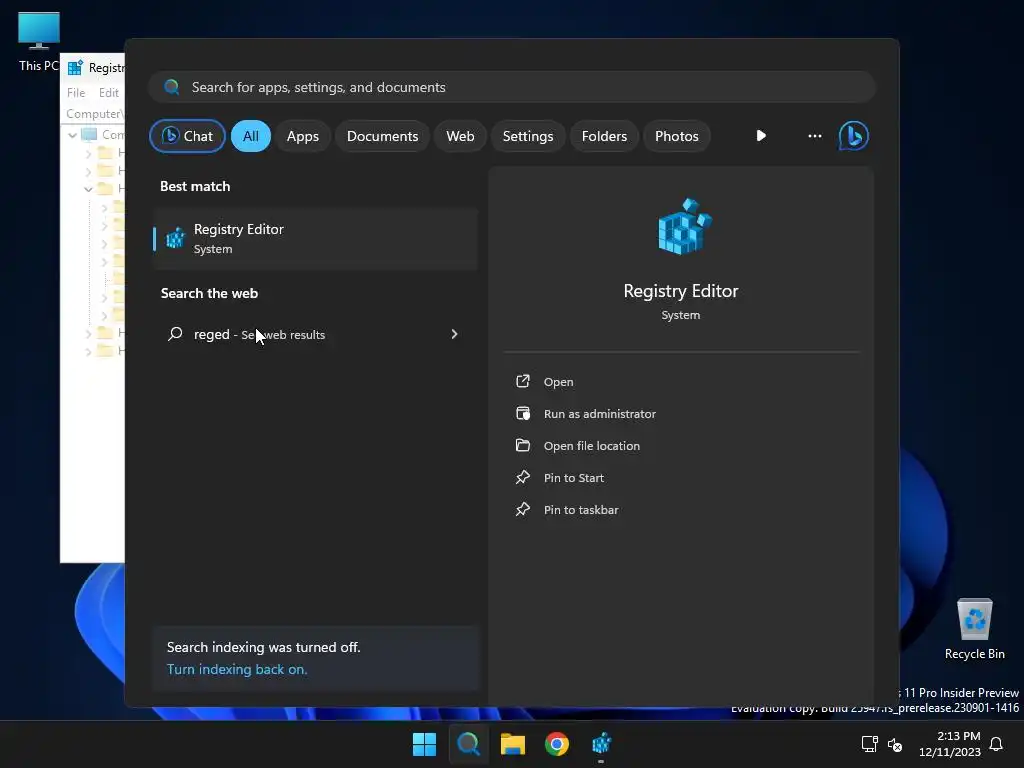Click the large Registry Editor preview icon

[x=683, y=226]
